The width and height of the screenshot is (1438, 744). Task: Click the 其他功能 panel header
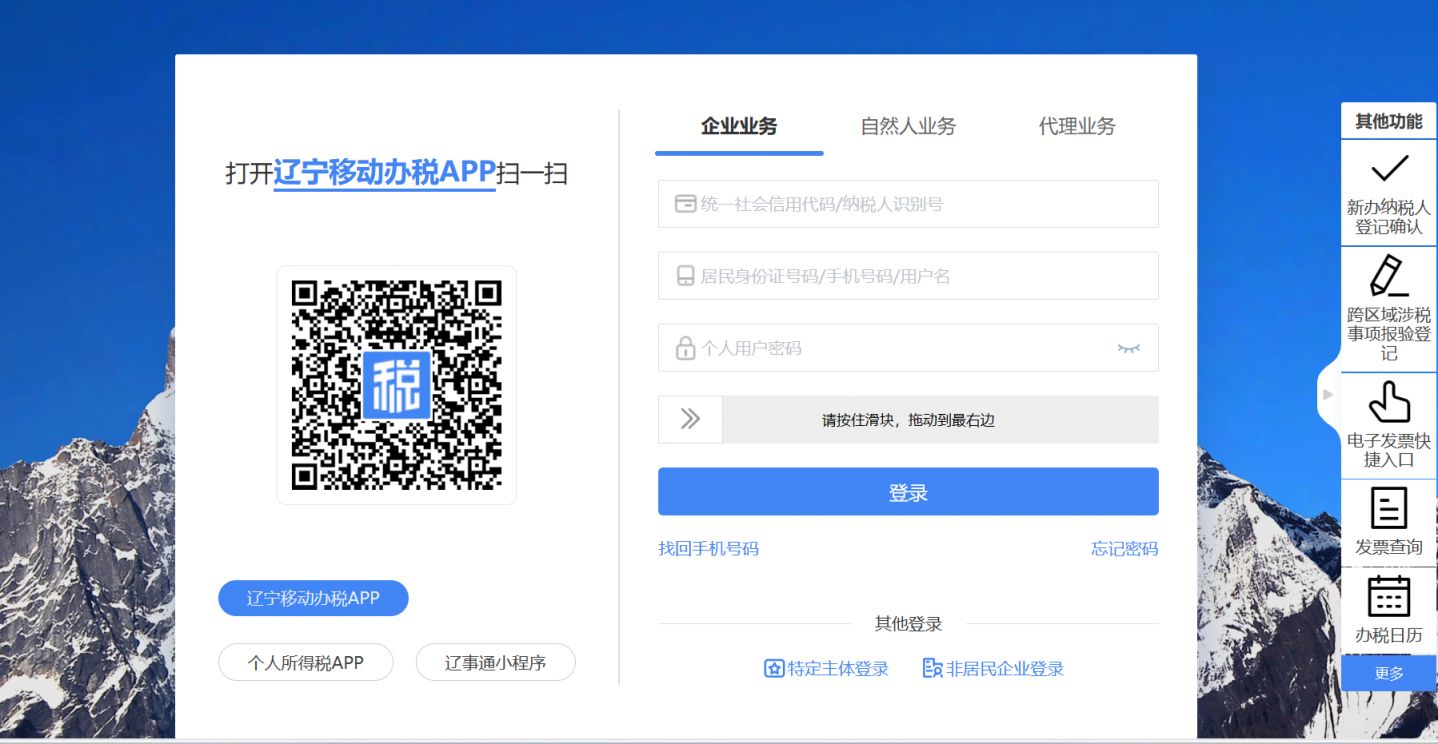(1389, 121)
